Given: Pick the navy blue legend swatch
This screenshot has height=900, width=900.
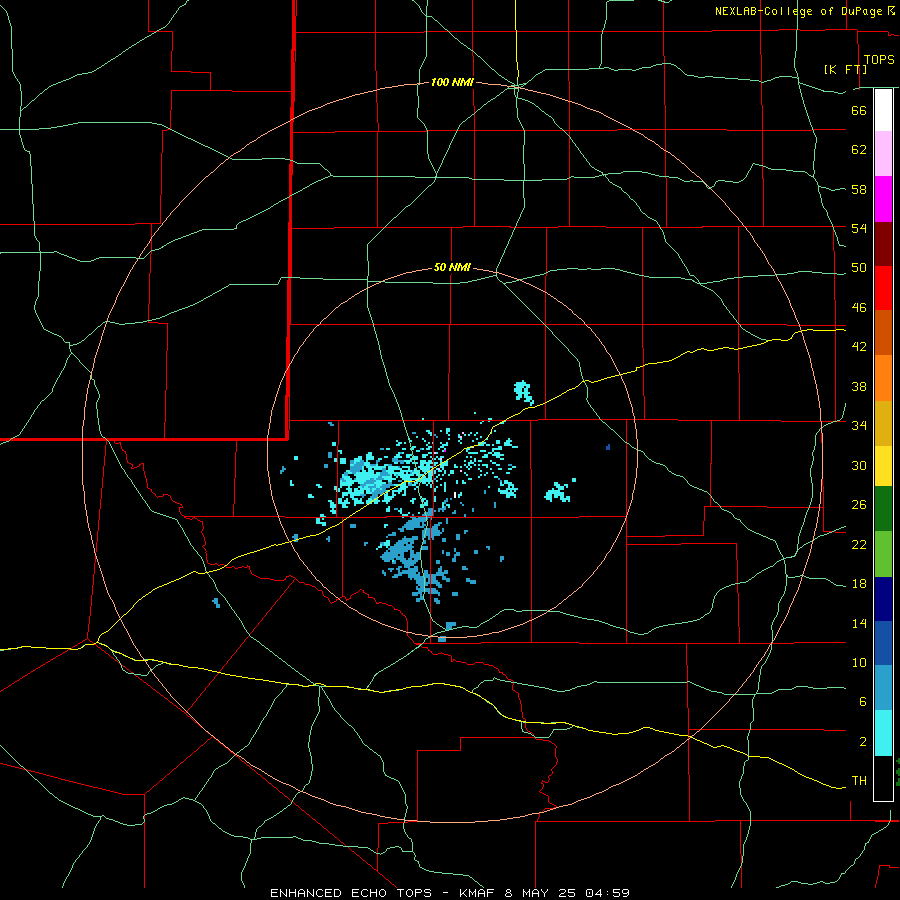Looking at the screenshot, I should point(883,599).
